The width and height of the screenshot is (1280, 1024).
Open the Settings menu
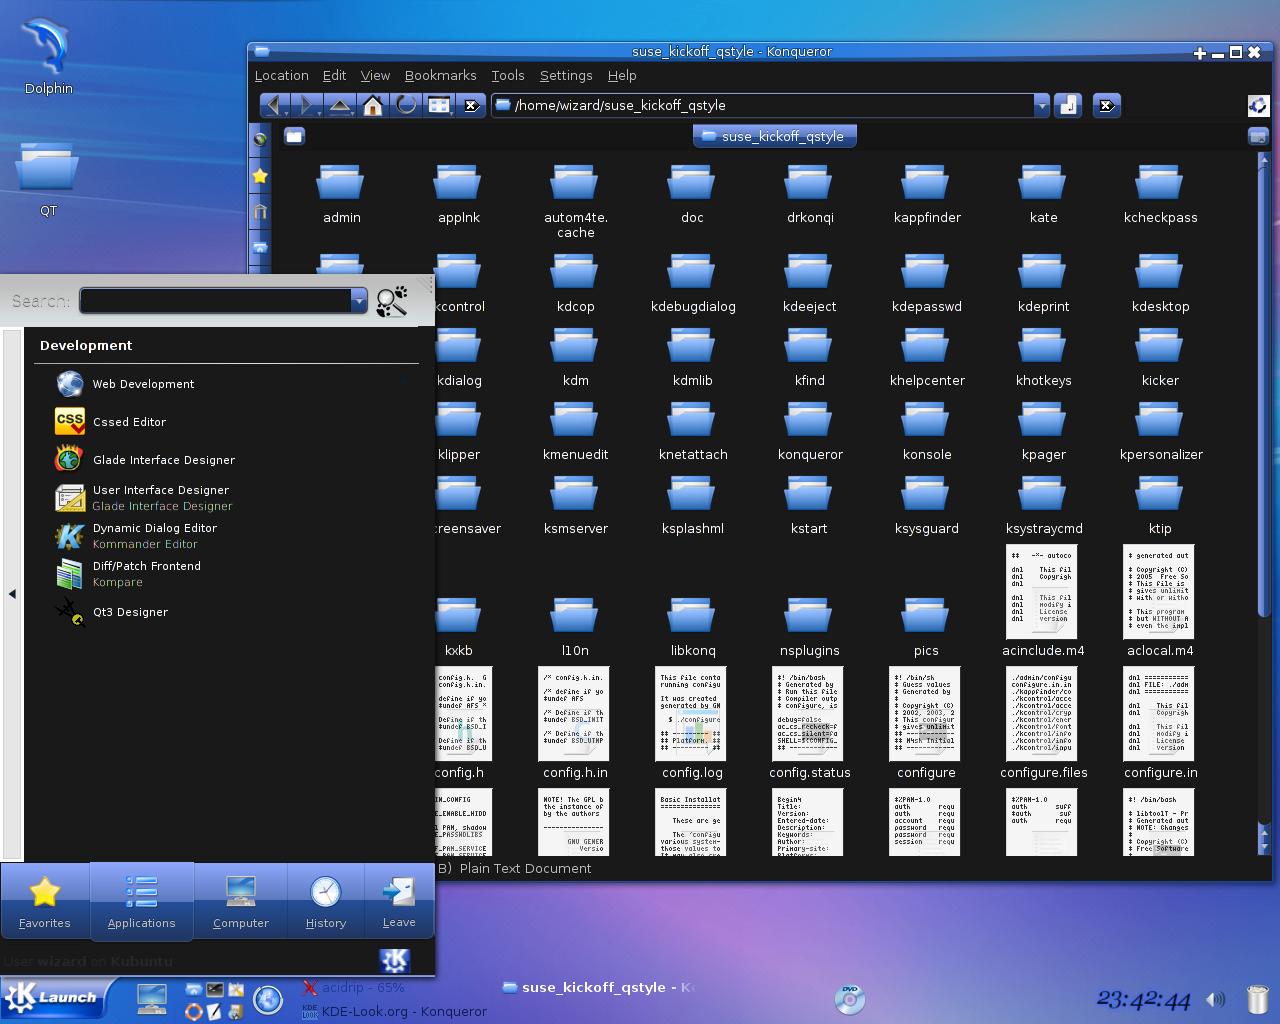tap(566, 75)
